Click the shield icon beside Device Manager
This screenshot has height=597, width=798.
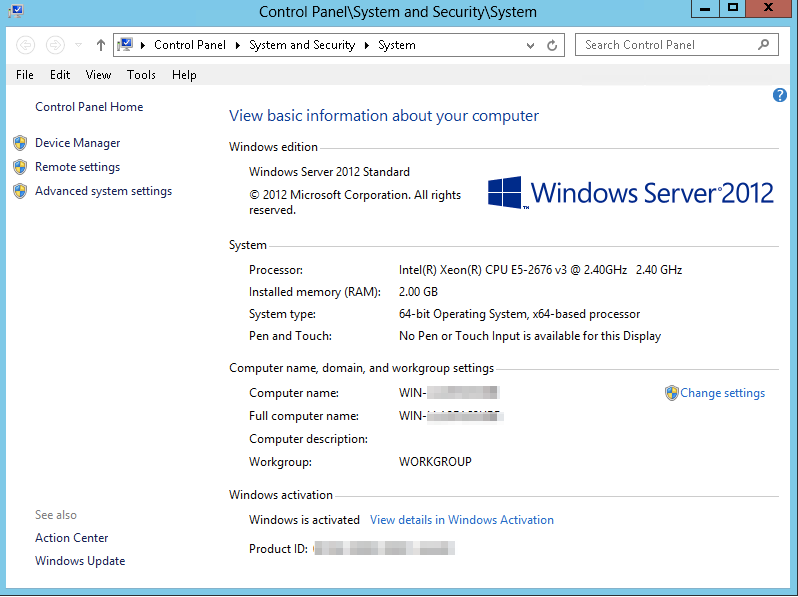click(x=20, y=143)
